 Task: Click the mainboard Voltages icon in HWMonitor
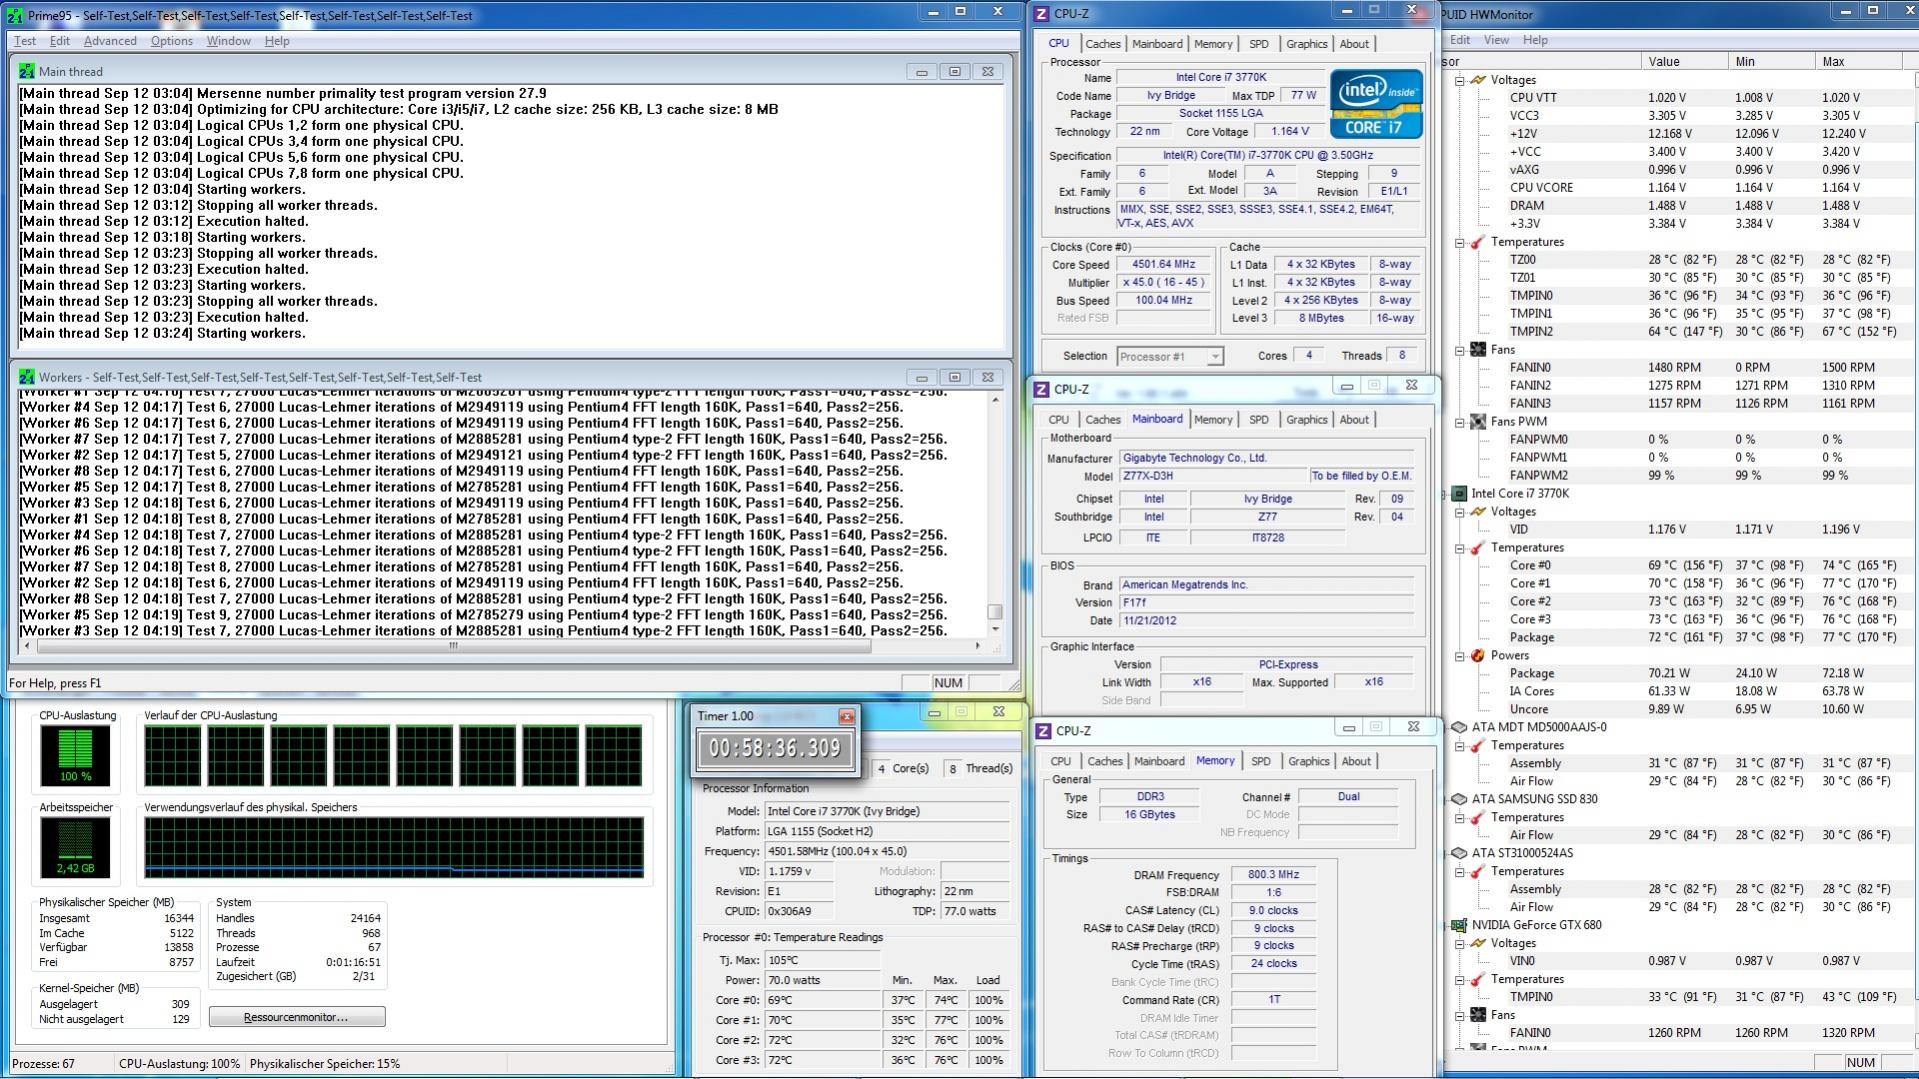(1478, 80)
